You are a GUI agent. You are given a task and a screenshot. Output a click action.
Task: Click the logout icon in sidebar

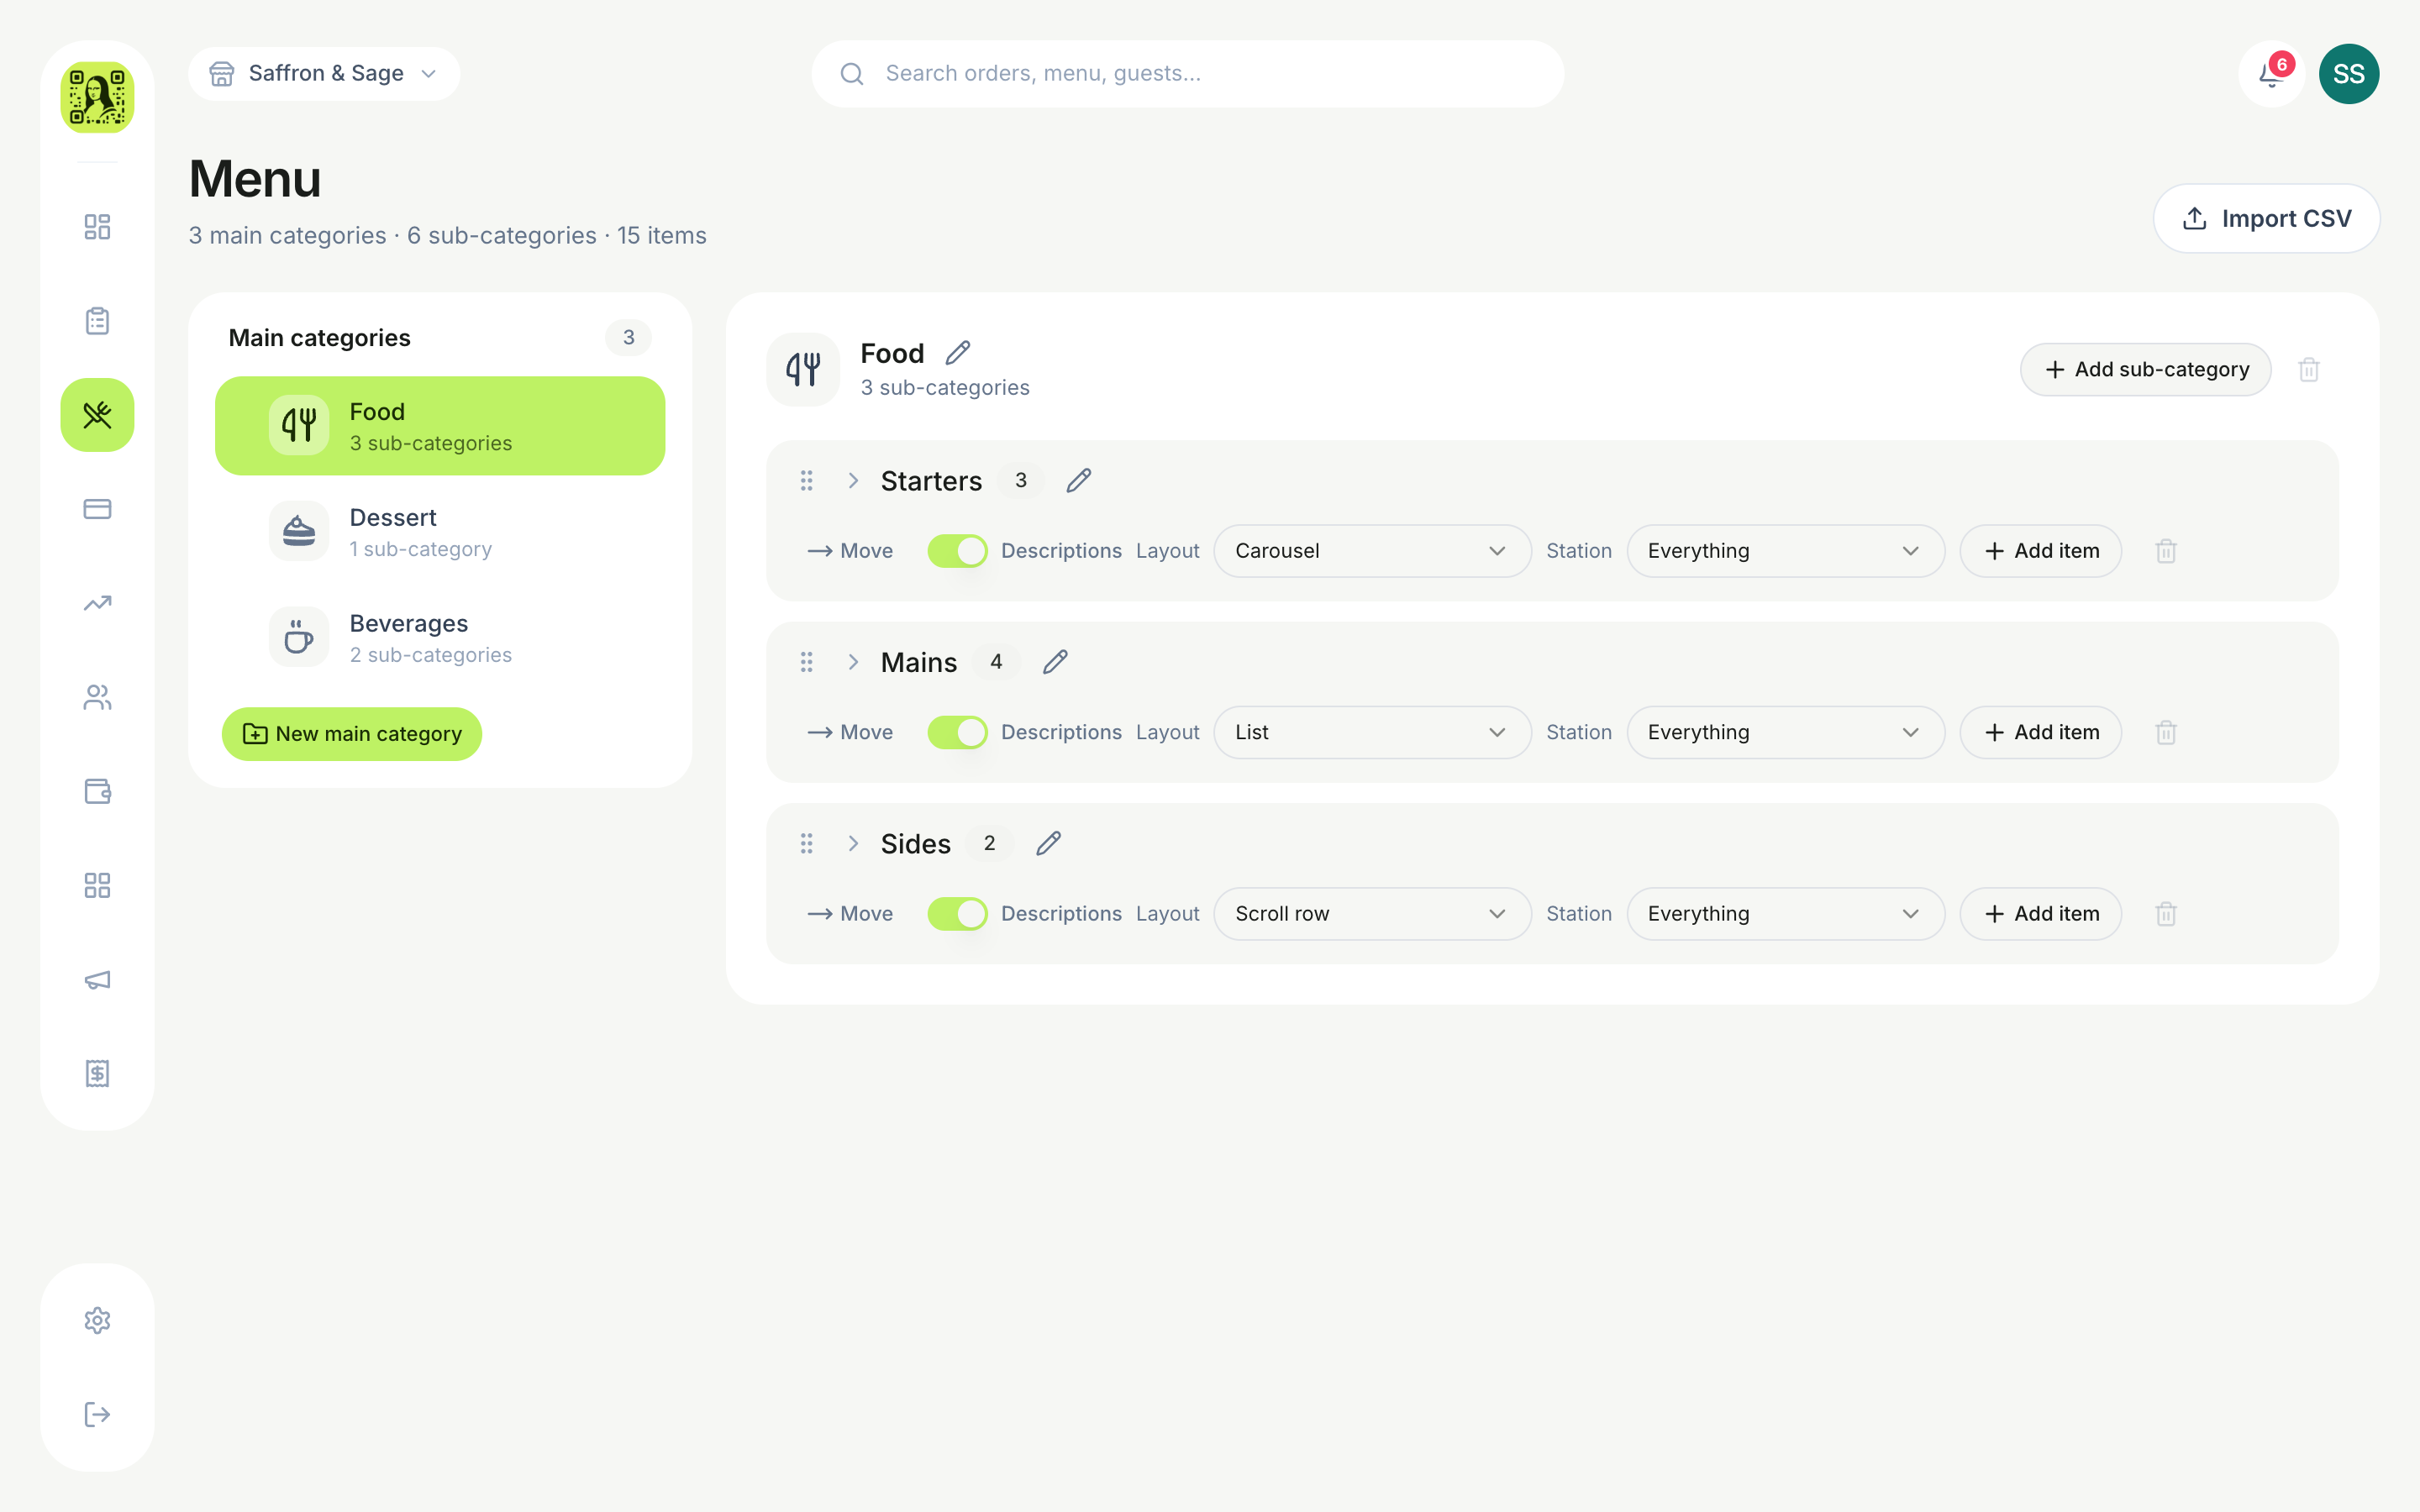pos(97,1414)
